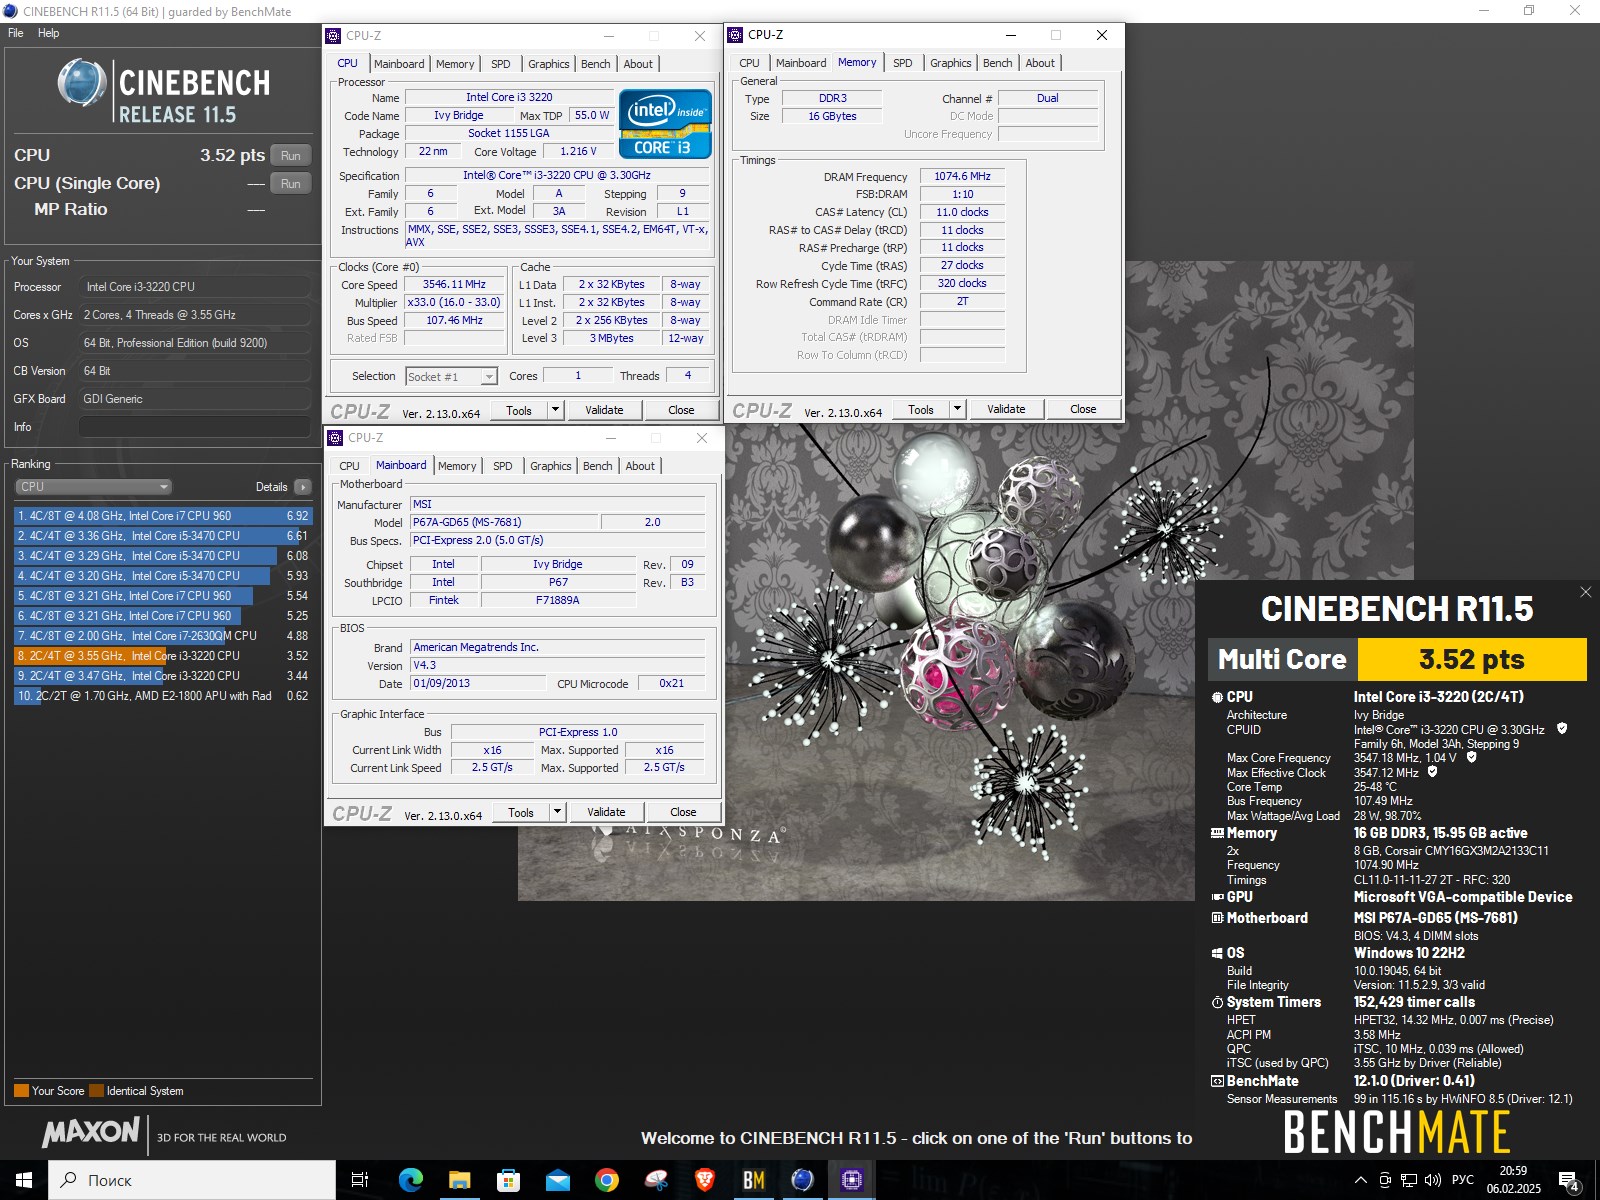Viewport: 1600px width, 1200px height.
Task: Click the shield icon beside Max Effective Clock
Action: (1432, 772)
